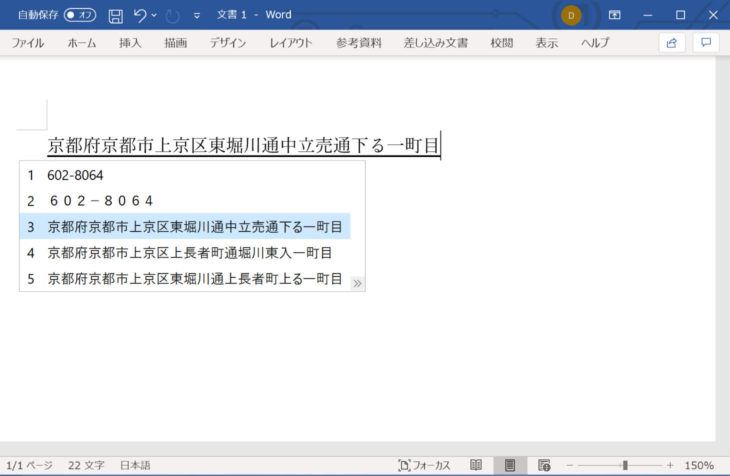
Task: Click the Undo arrow icon
Action: pyautogui.click(x=140, y=15)
